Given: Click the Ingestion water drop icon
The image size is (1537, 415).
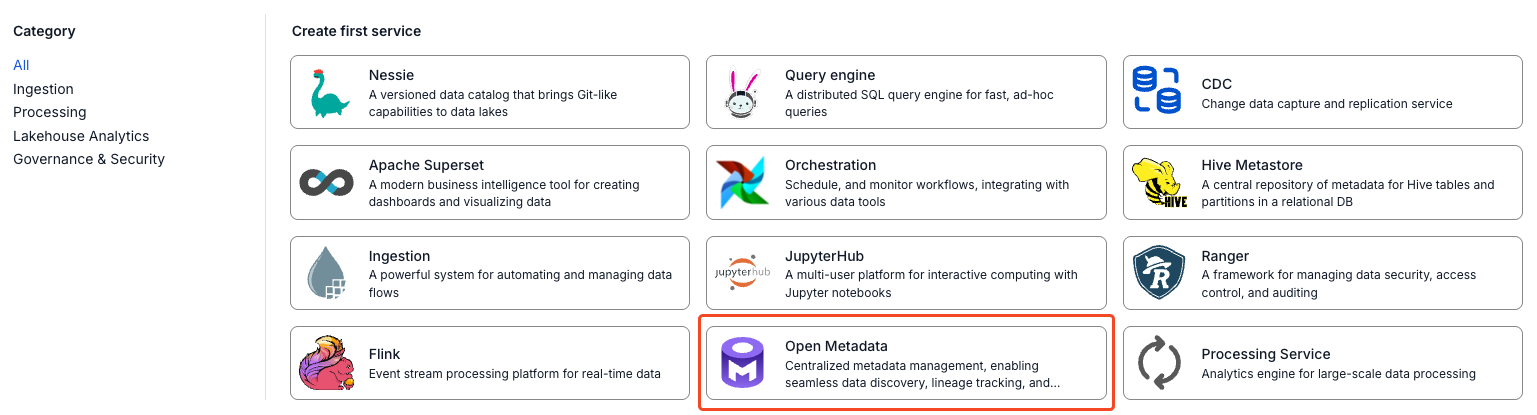Looking at the screenshot, I should click(x=327, y=274).
